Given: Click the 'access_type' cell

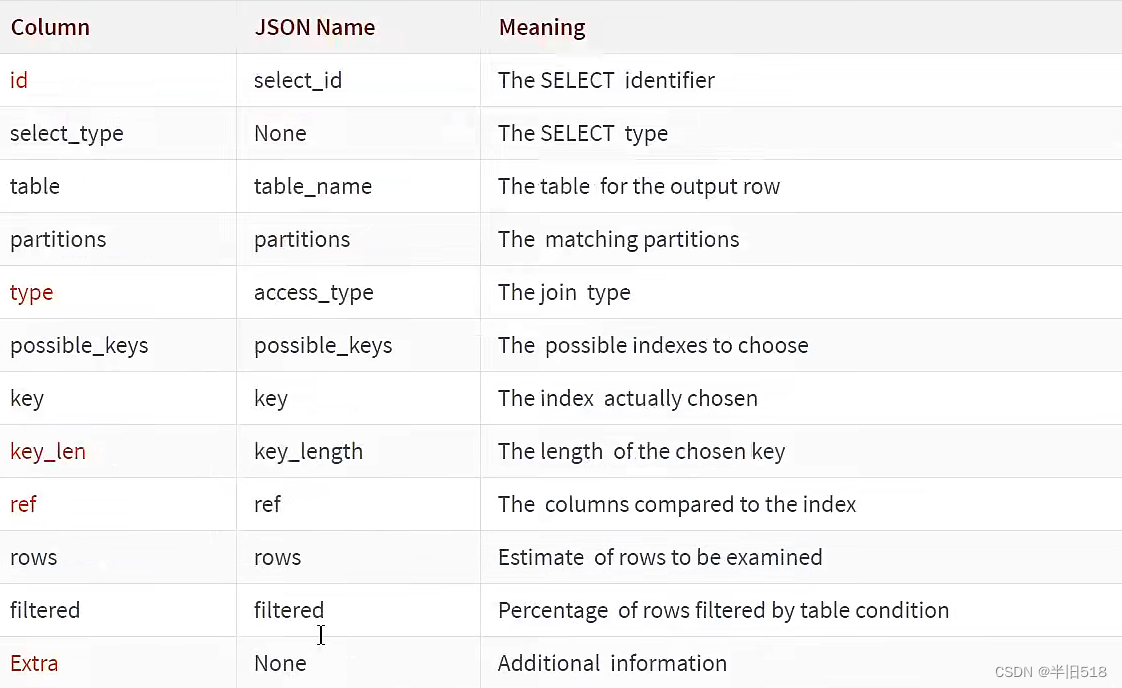Looking at the screenshot, I should coord(313,293).
